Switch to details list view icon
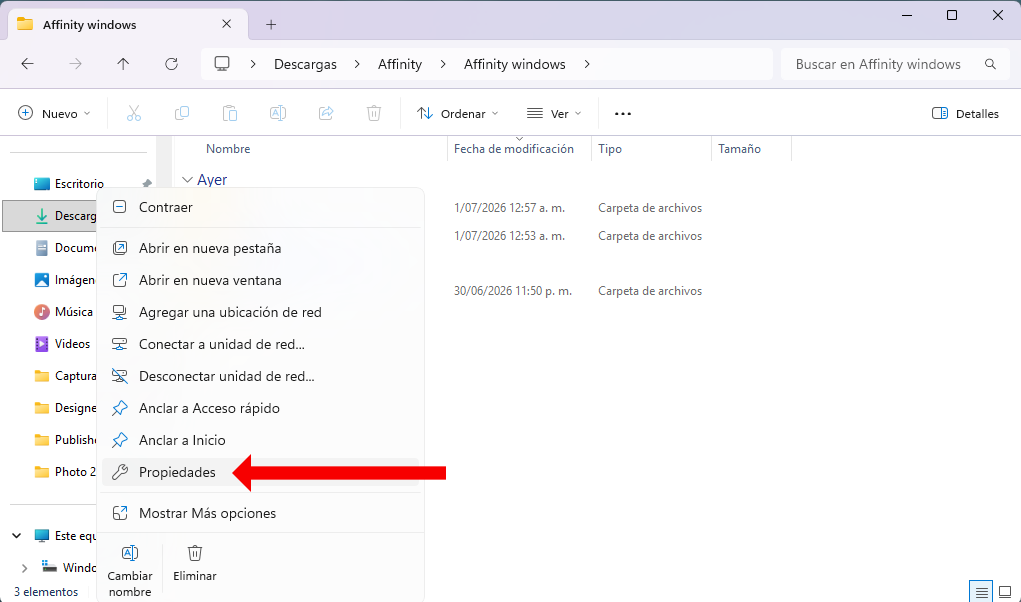This screenshot has width=1021, height=602. click(x=981, y=592)
